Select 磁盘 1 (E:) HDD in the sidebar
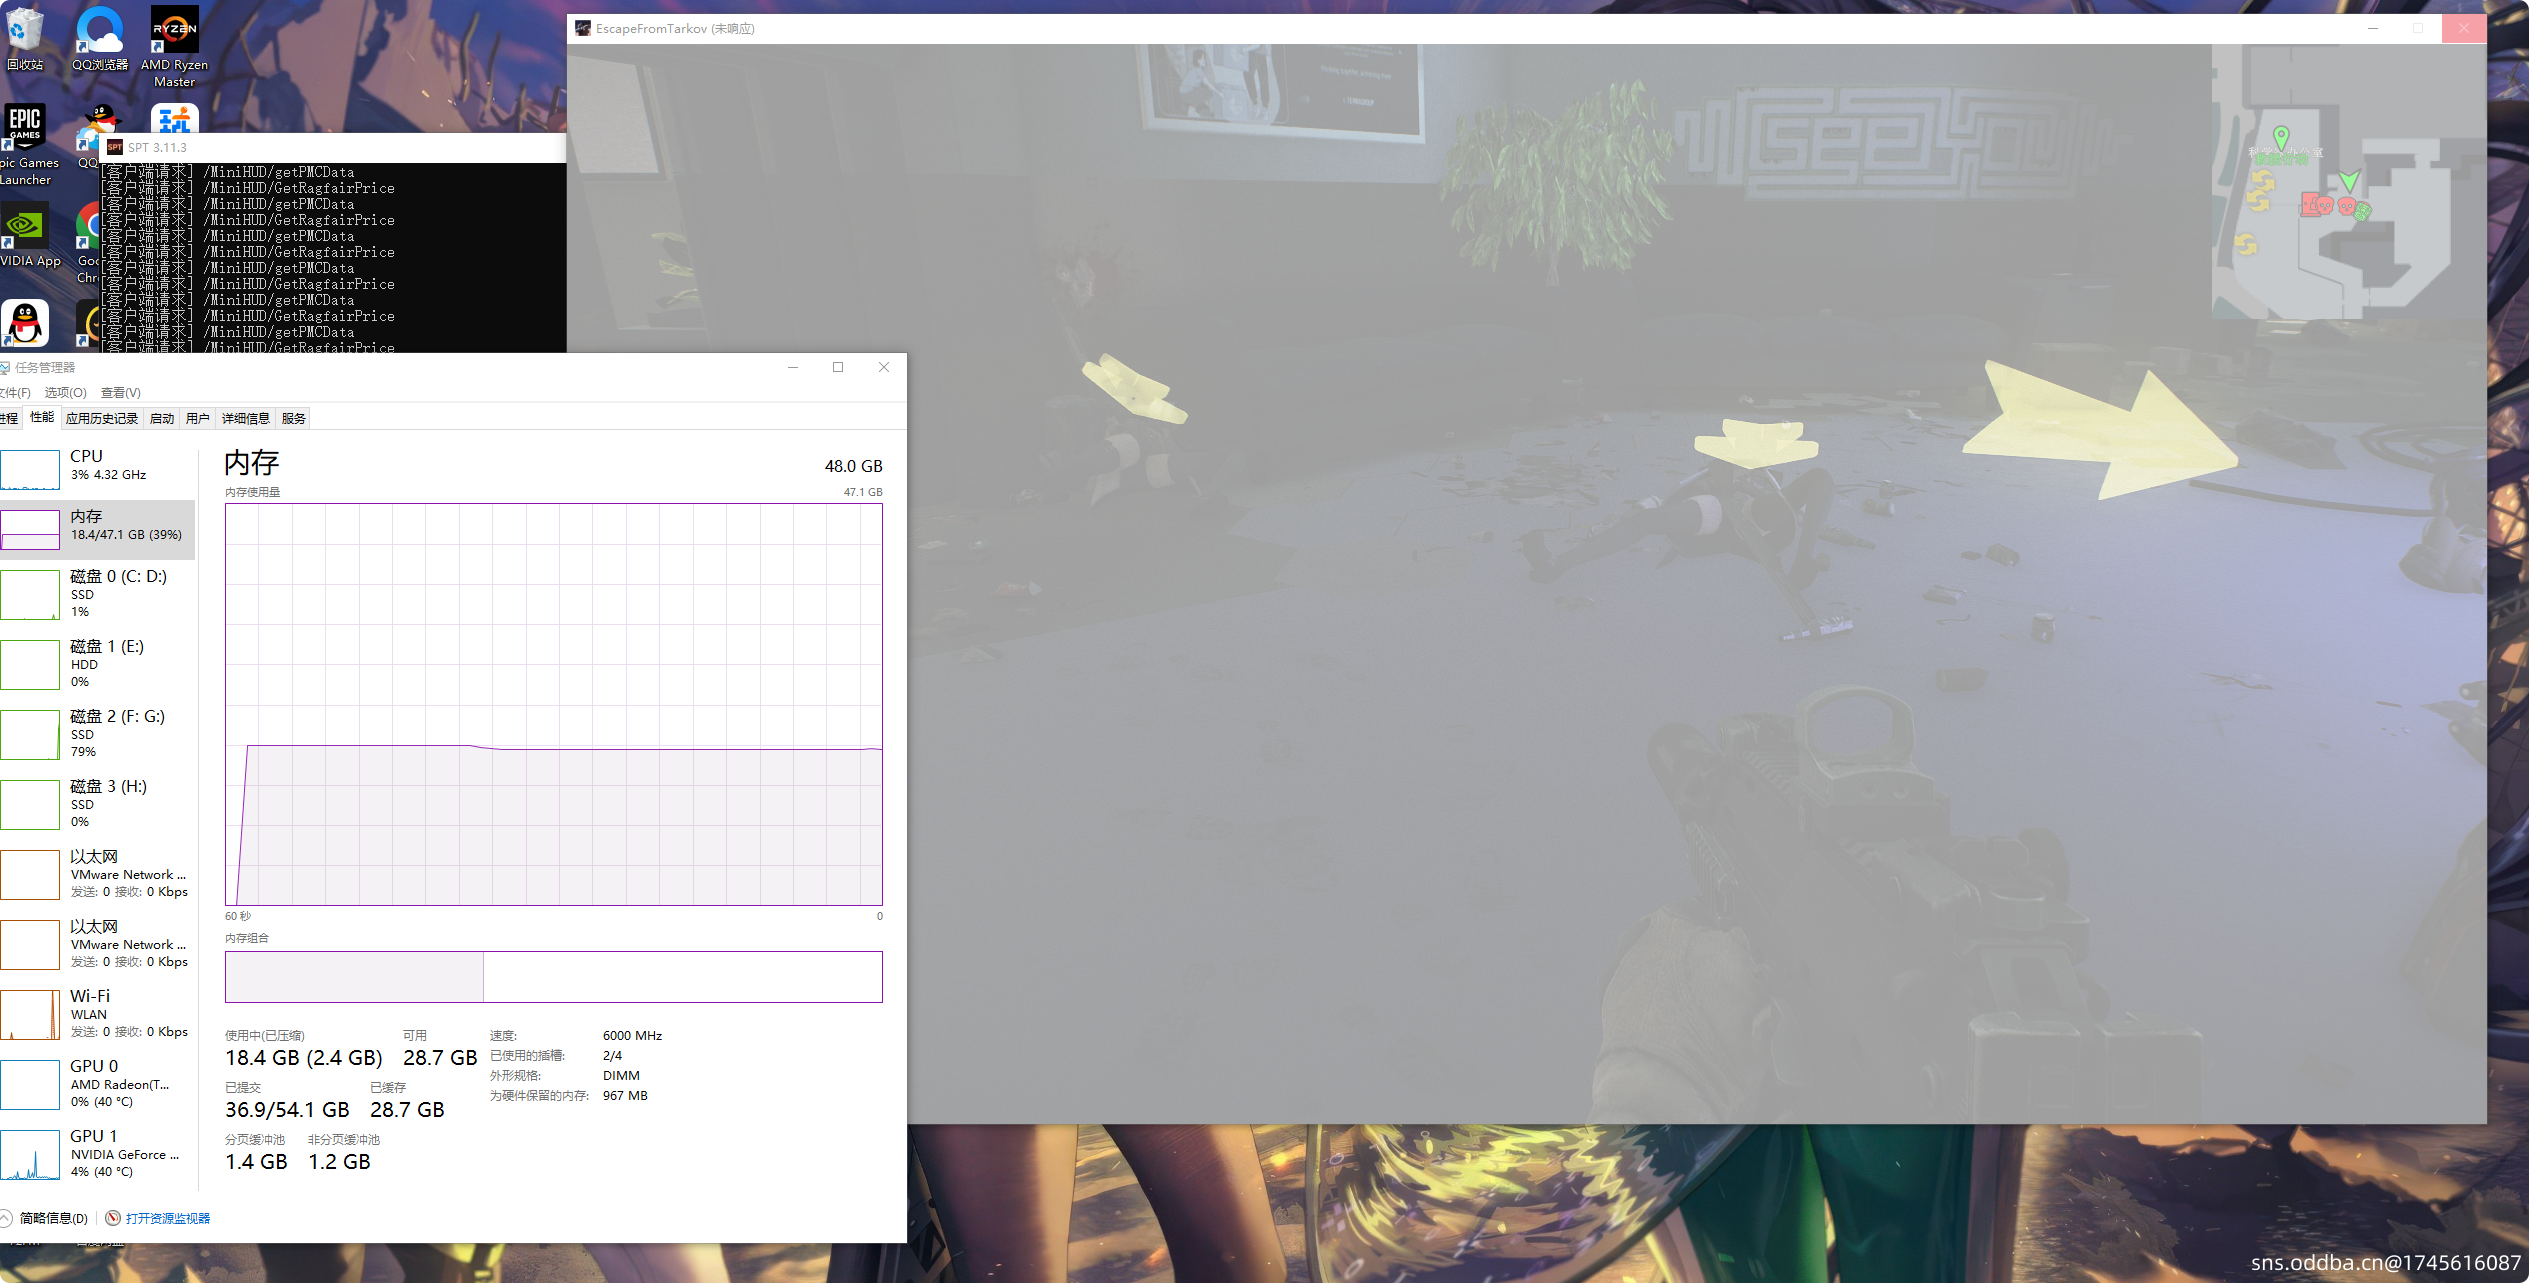 [98, 663]
